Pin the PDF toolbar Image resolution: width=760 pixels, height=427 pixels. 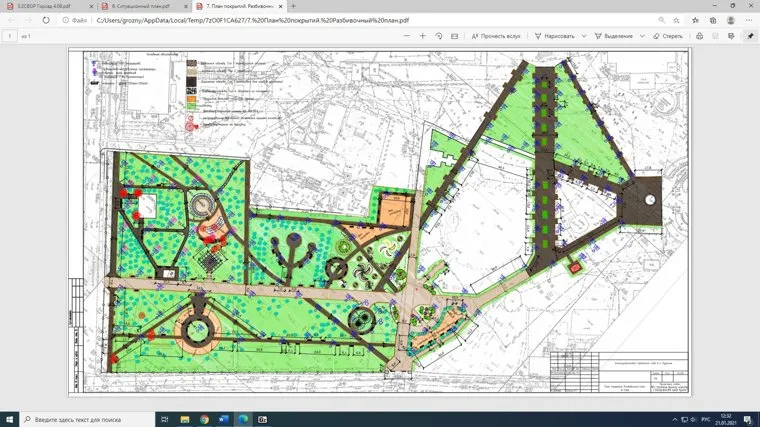click(x=750, y=36)
